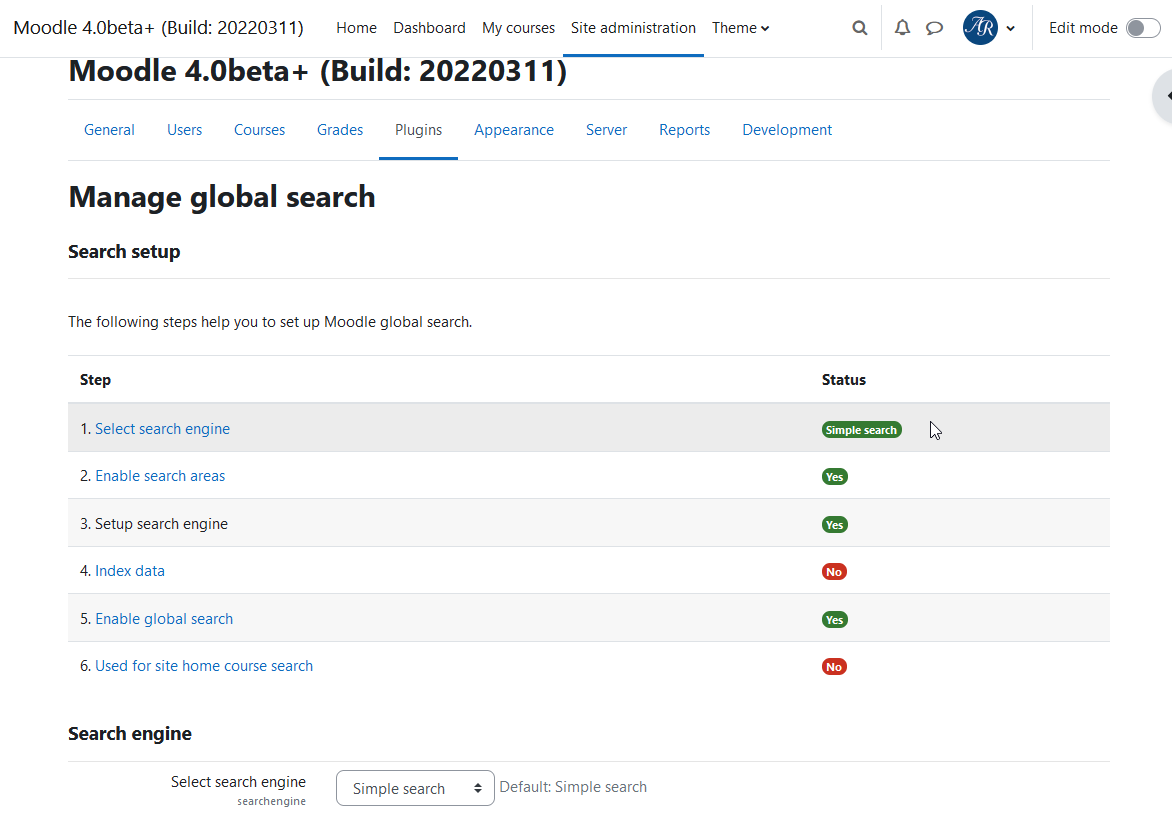Open the search magnifier icon
Viewport: 1172px width, 827px height.
point(860,28)
